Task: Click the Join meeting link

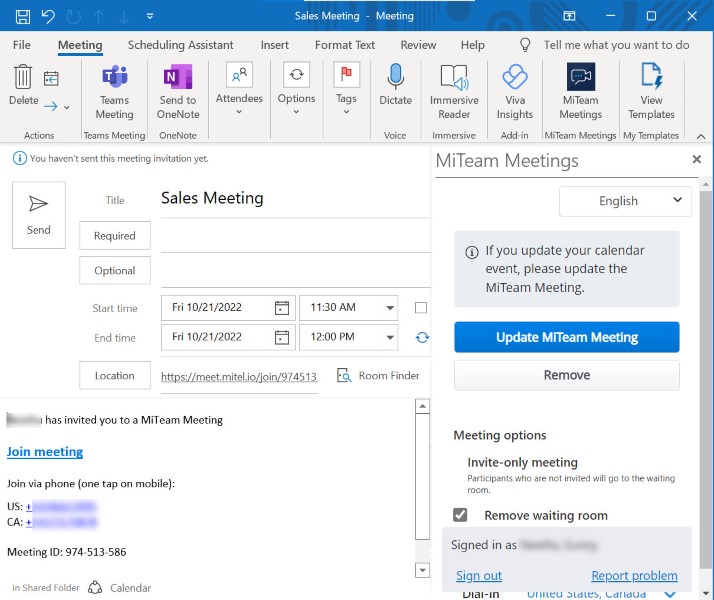Action: click(x=45, y=452)
